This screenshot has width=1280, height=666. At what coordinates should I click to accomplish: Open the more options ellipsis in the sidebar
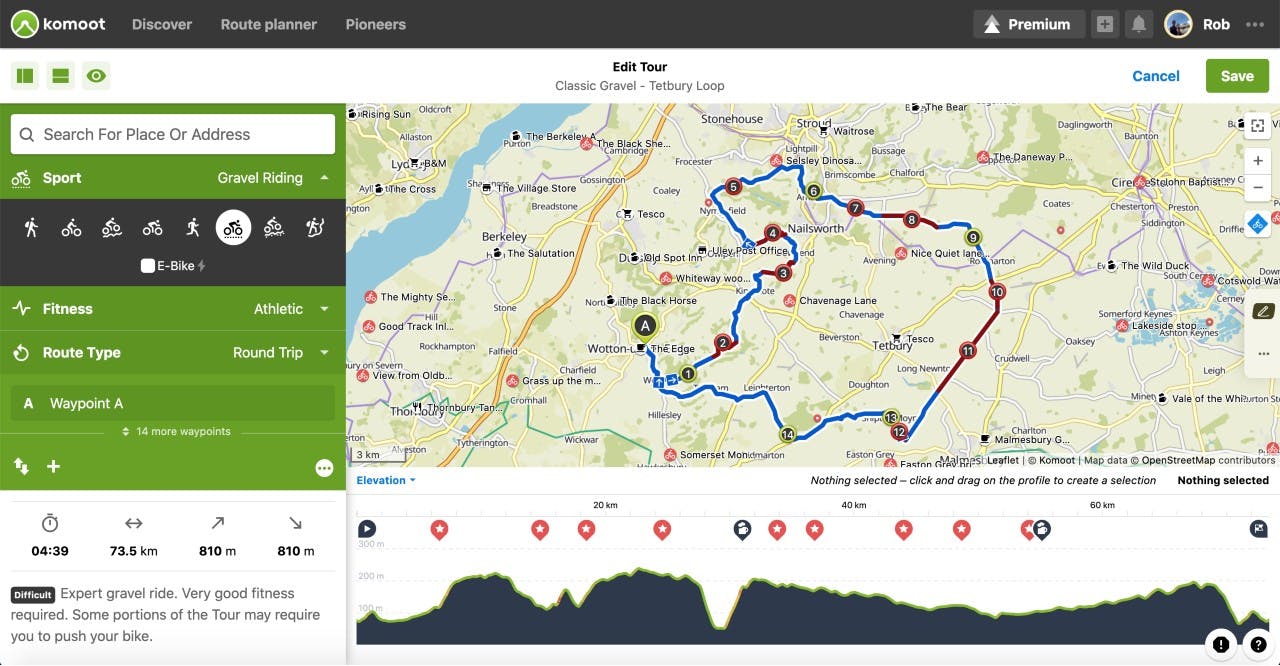pos(324,467)
